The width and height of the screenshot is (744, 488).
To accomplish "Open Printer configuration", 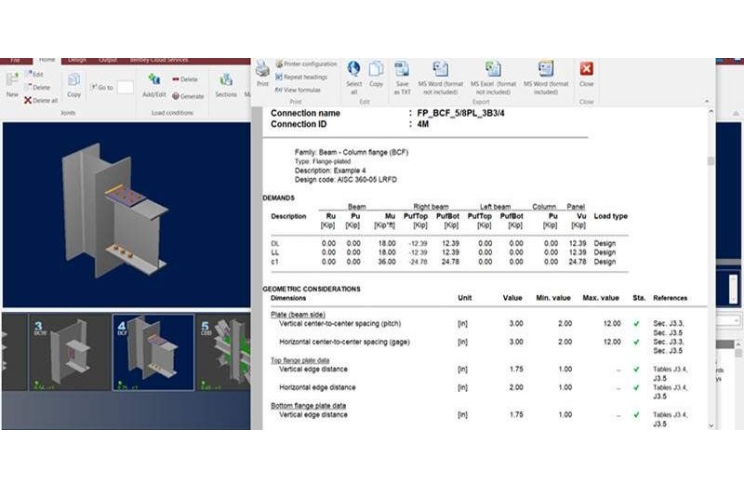I will 307,64.
